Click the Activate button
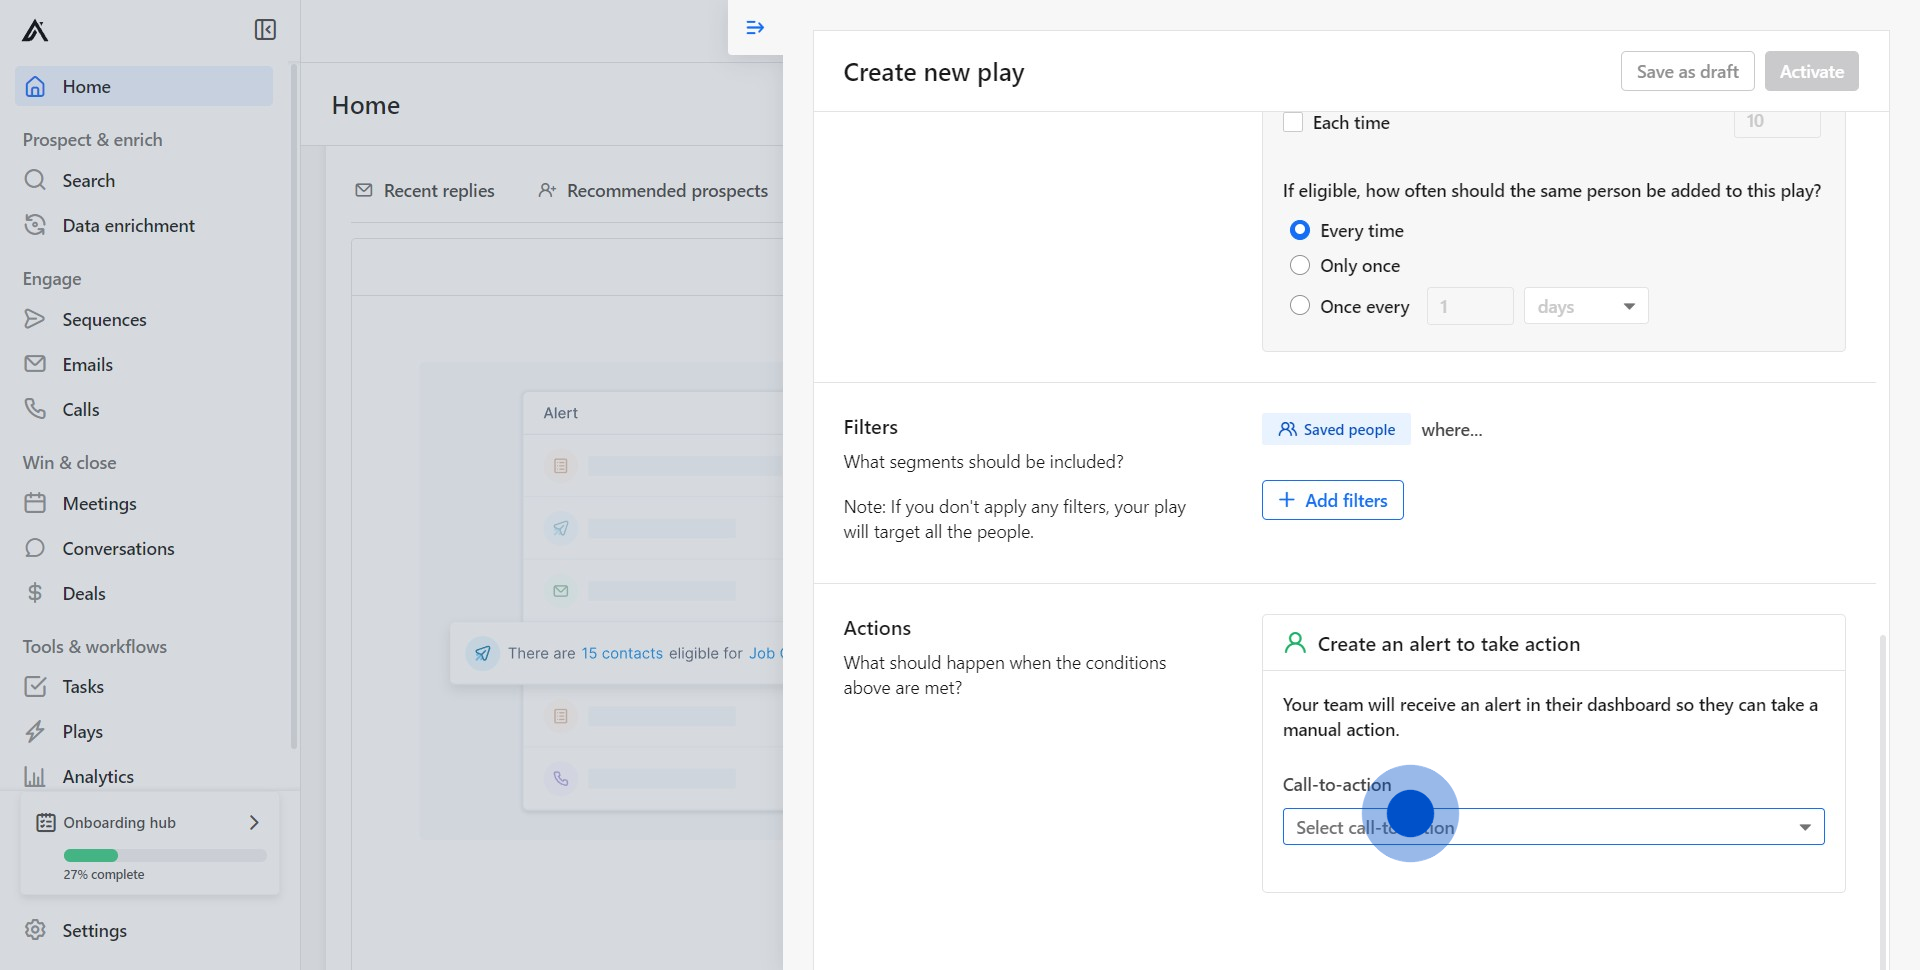Viewport: 1920px width, 970px height. [1811, 71]
